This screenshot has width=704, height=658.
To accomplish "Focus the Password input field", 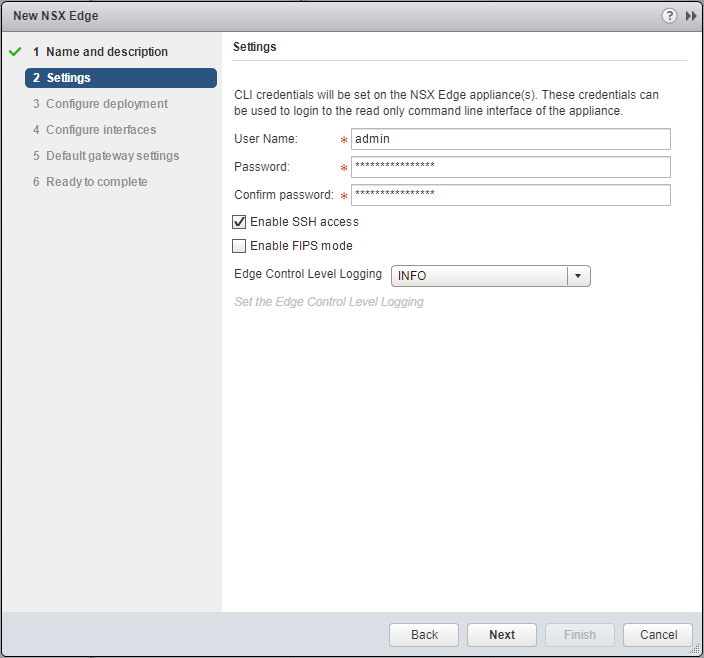I will pyautogui.click(x=510, y=167).
